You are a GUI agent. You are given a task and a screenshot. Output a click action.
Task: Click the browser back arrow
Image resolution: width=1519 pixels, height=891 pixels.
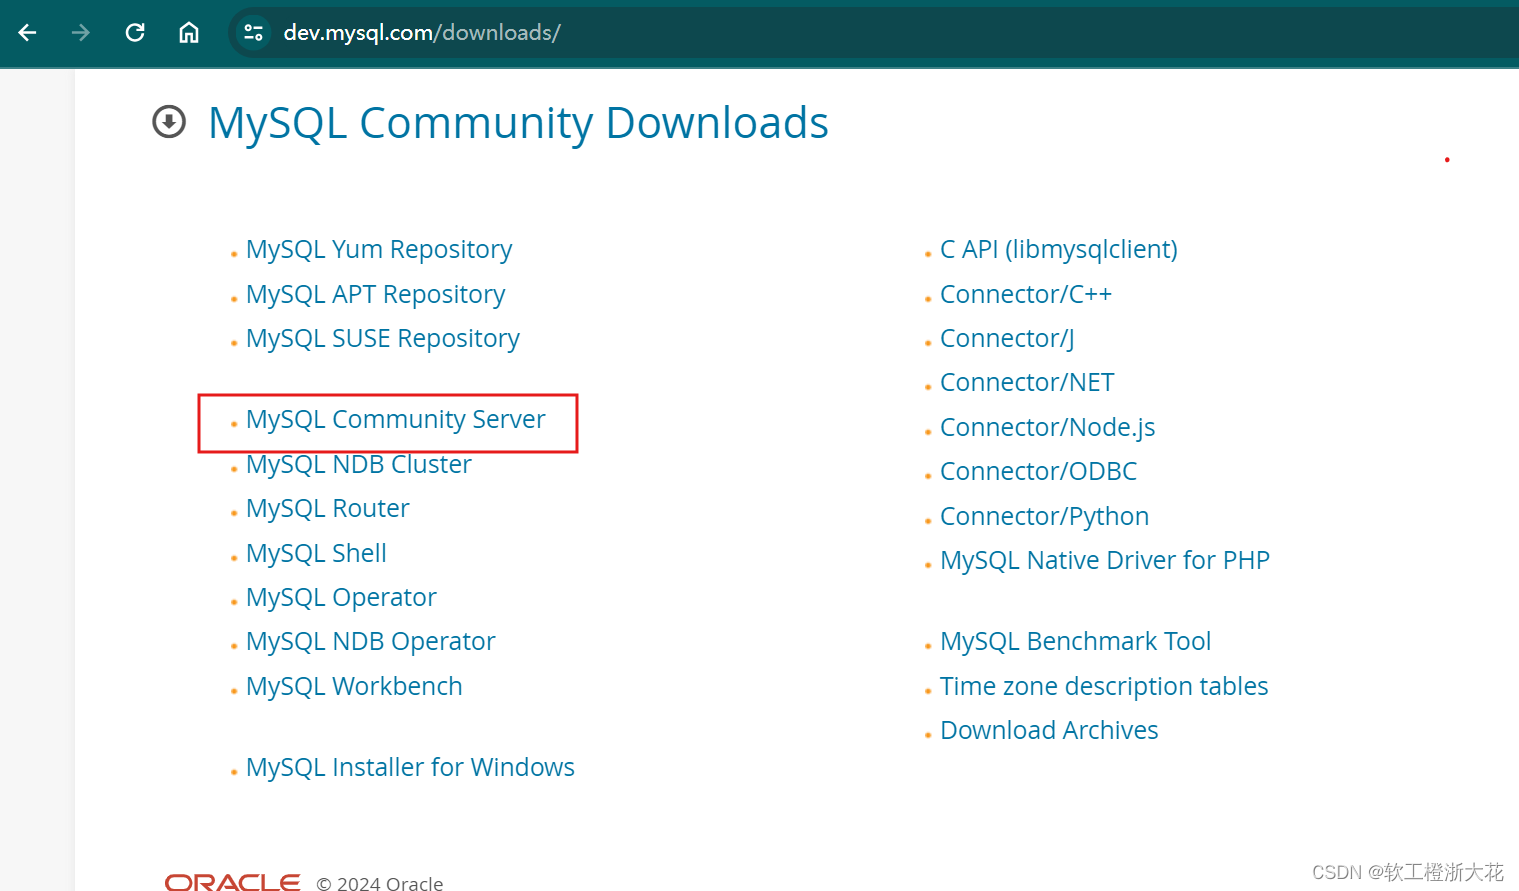click(x=27, y=32)
